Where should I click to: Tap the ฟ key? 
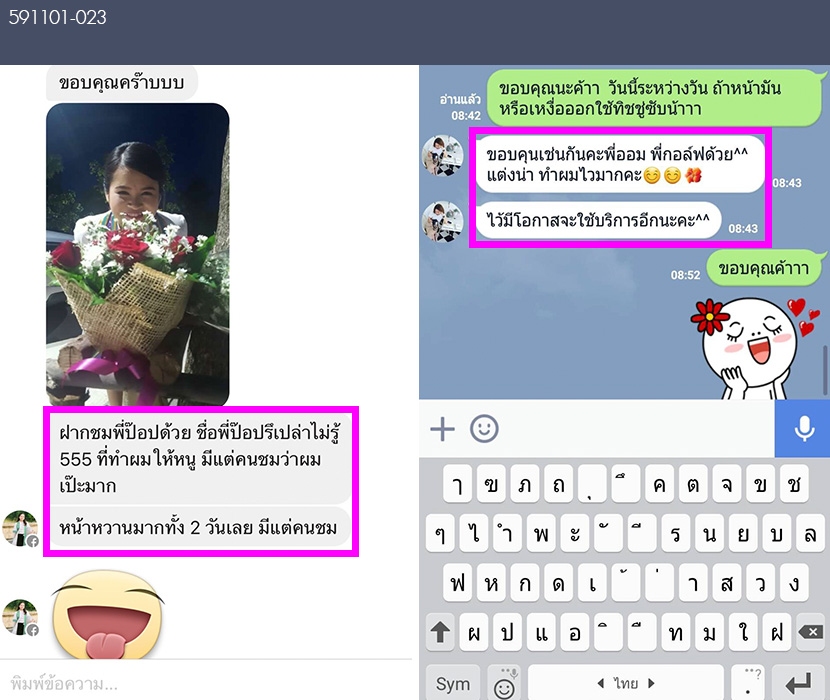click(457, 582)
